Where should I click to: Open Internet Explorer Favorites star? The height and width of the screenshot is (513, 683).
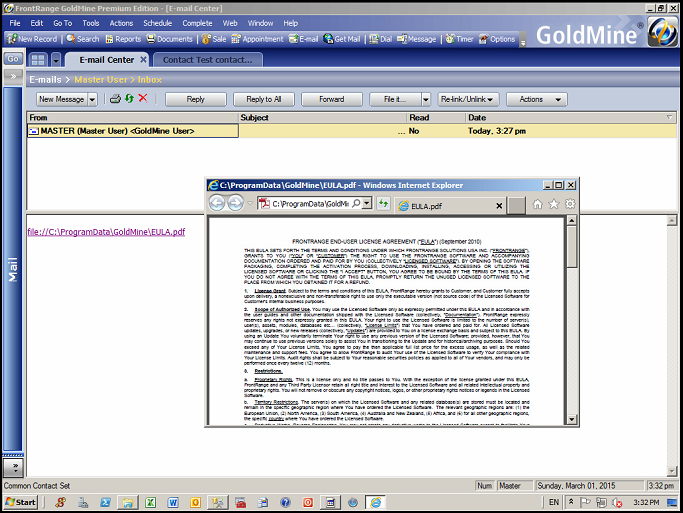pyautogui.click(x=554, y=204)
